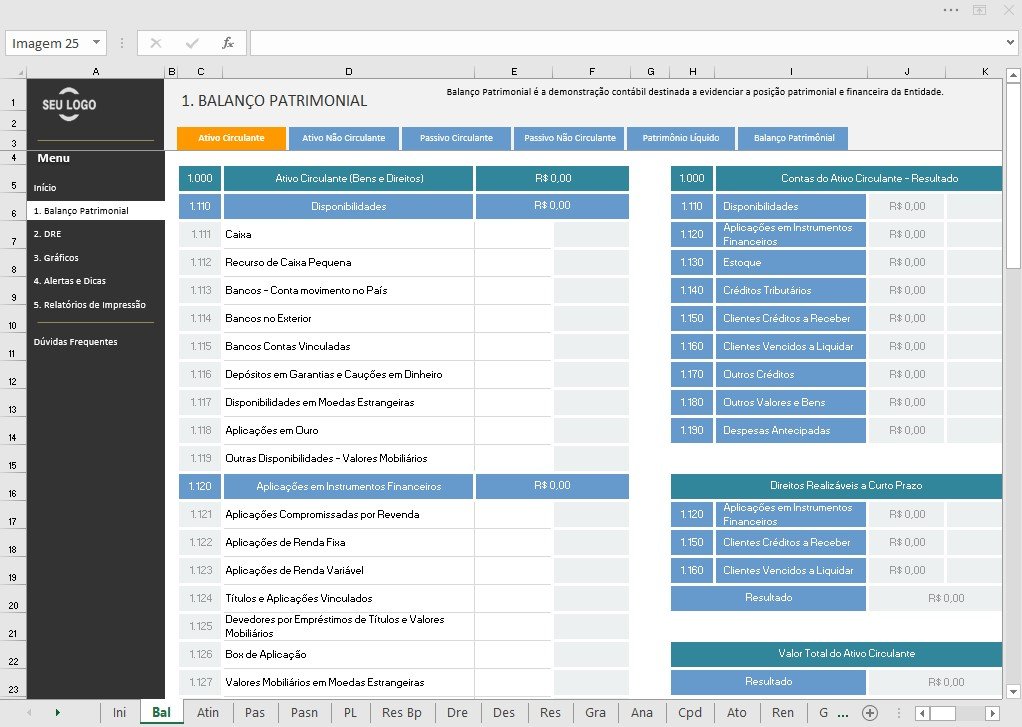1022x727 pixels.
Task: Open the Ato sheet tab
Action: (x=737, y=713)
